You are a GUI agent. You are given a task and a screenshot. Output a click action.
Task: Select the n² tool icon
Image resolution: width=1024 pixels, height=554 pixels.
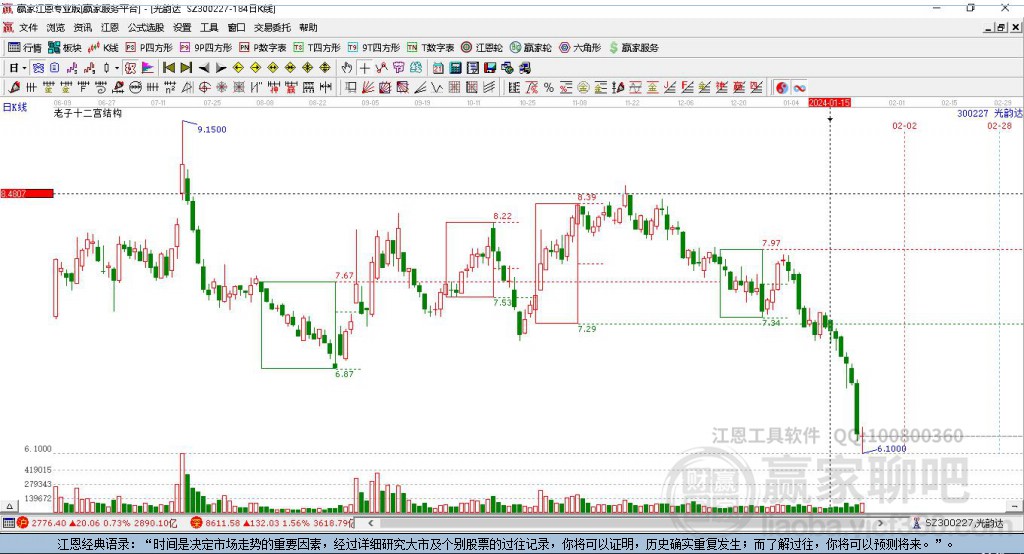170,88
